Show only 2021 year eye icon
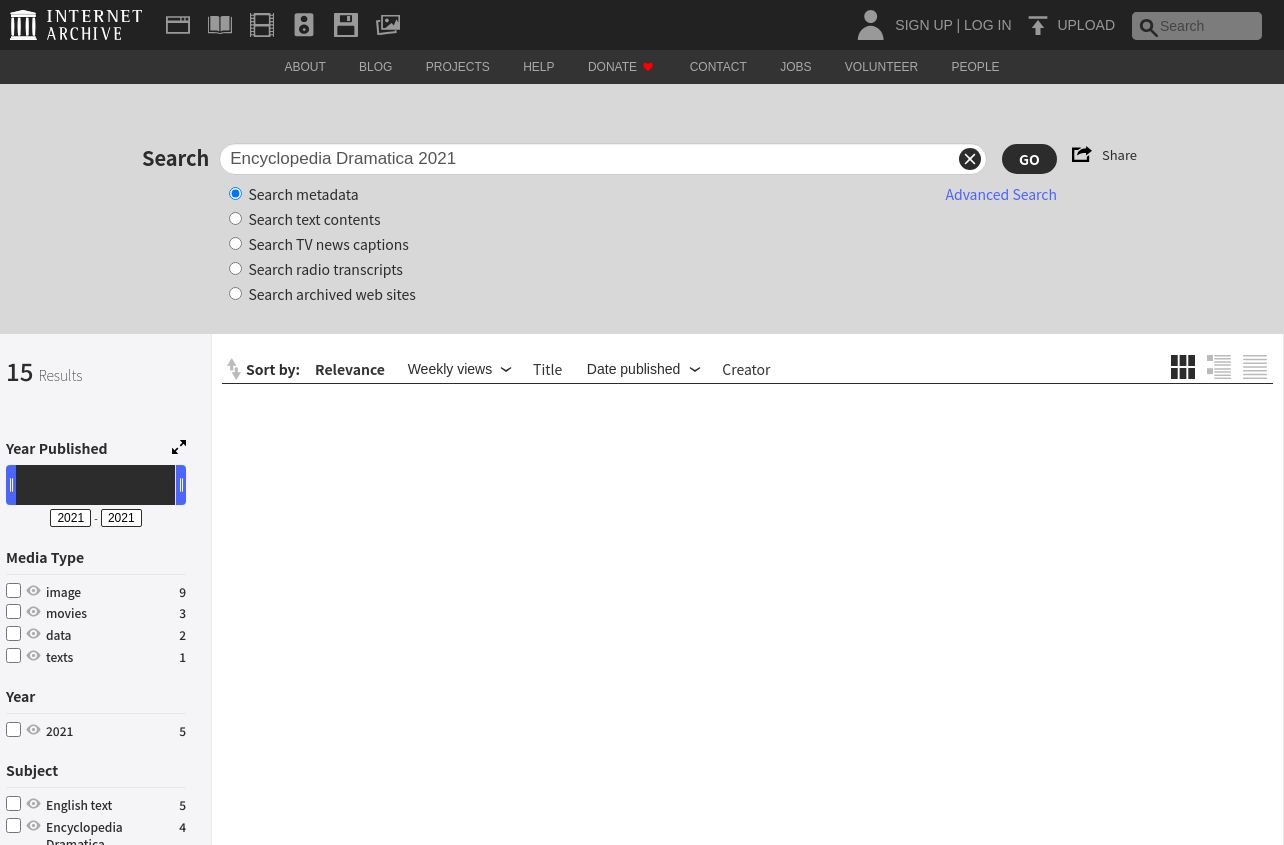 tap(34, 730)
